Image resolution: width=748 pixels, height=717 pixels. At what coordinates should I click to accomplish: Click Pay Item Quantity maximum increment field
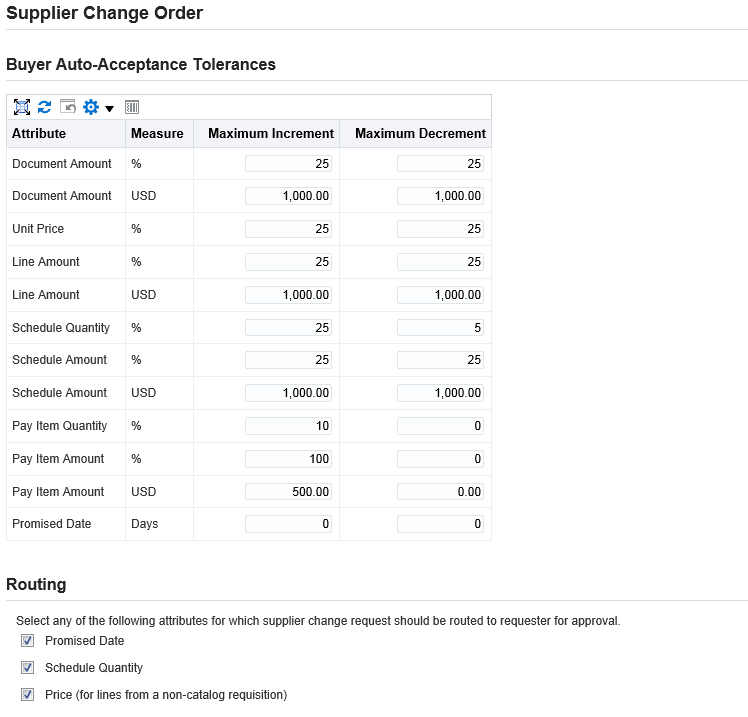coord(288,426)
